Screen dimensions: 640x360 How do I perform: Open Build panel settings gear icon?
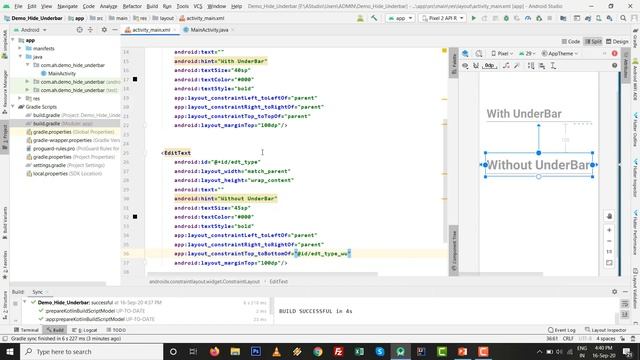coord(614,292)
